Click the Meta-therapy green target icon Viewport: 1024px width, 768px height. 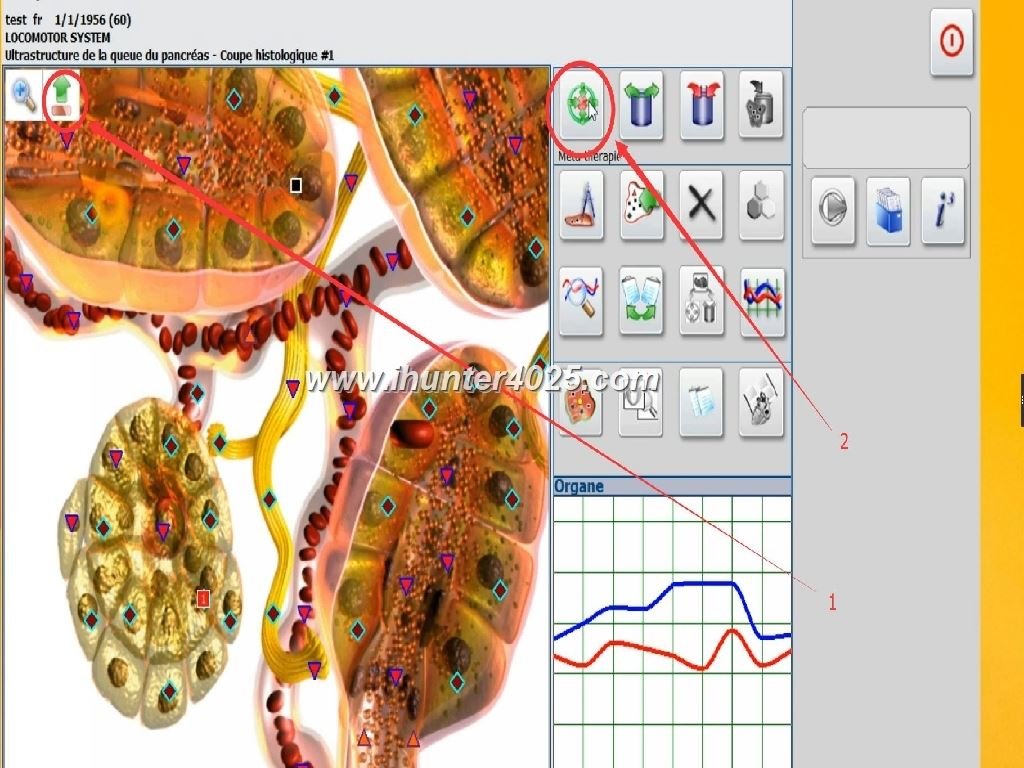[x=580, y=105]
